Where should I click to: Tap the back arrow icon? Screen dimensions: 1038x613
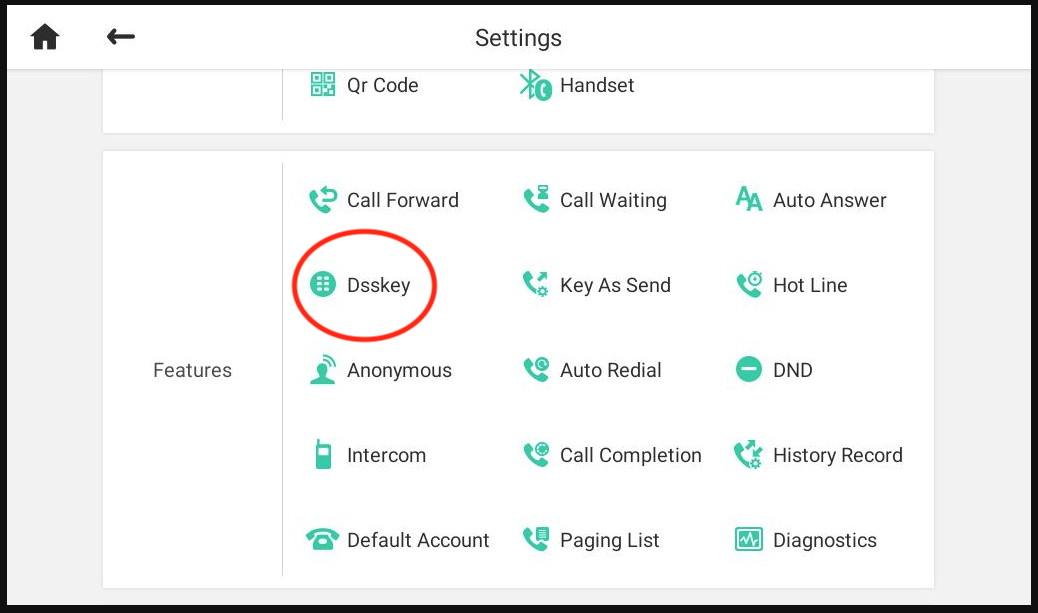coord(120,36)
